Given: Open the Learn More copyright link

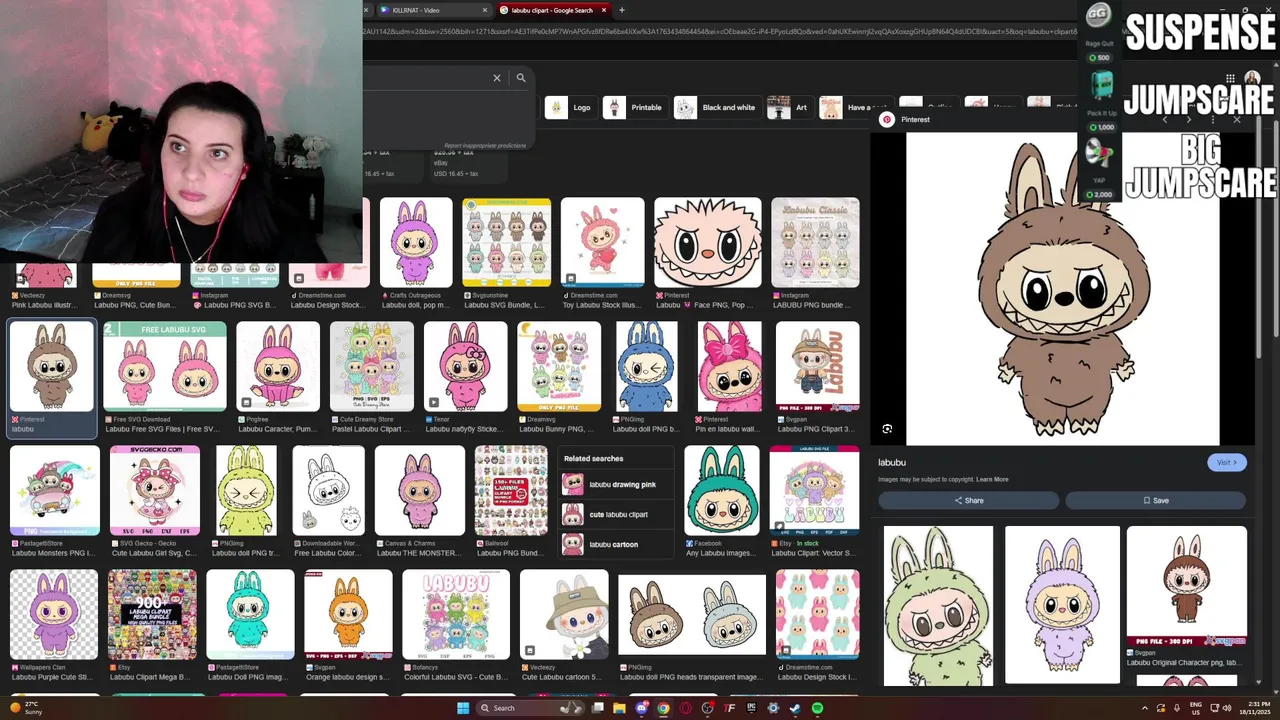Looking at the screenshot, I should tap(992, 480).
